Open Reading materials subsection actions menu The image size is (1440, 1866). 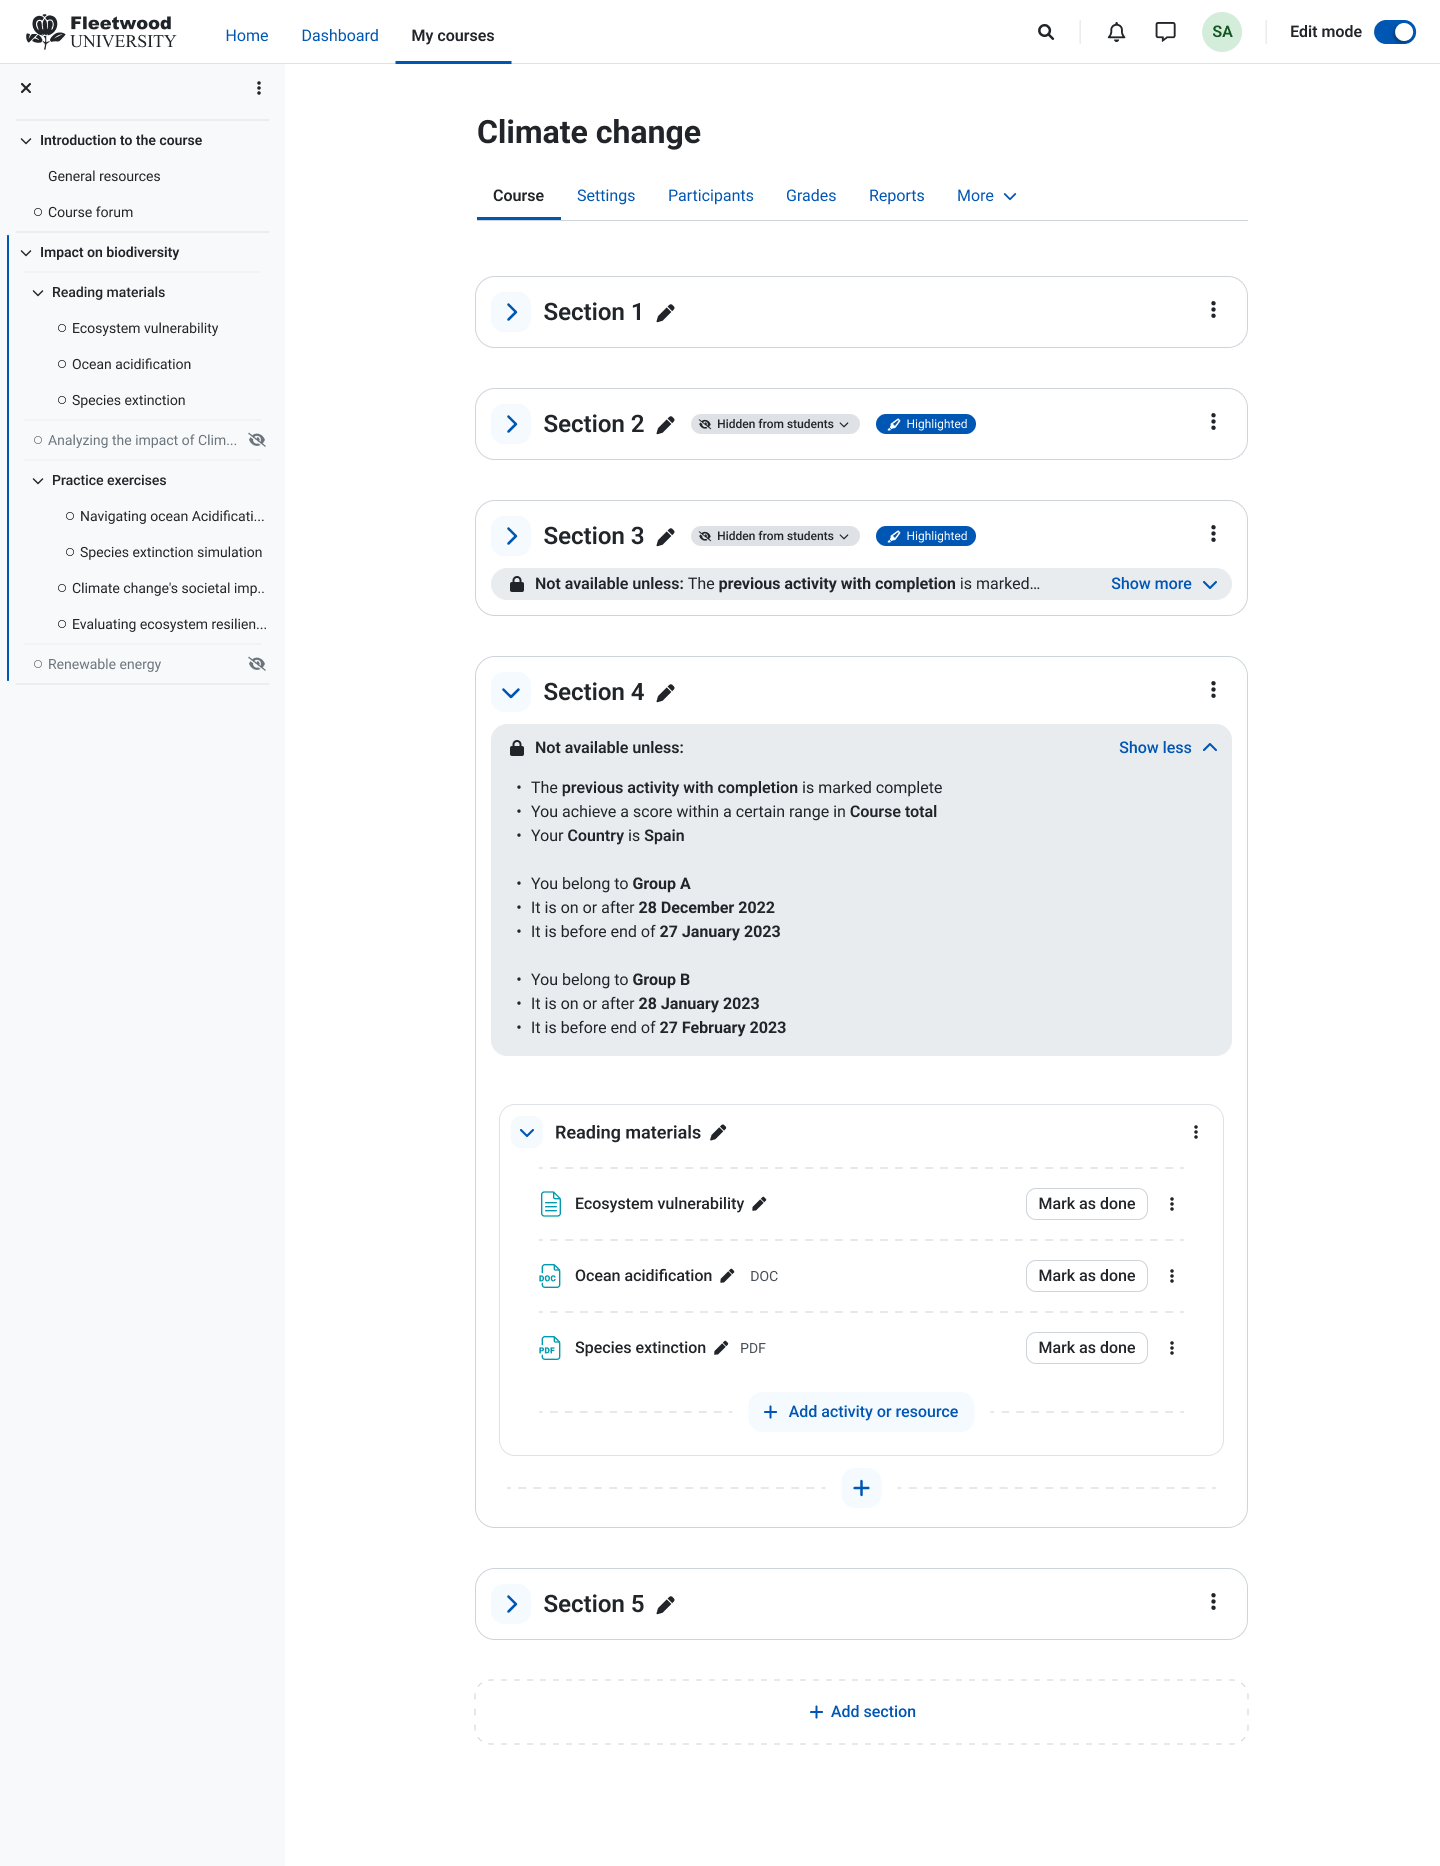pos(1195,1132)
